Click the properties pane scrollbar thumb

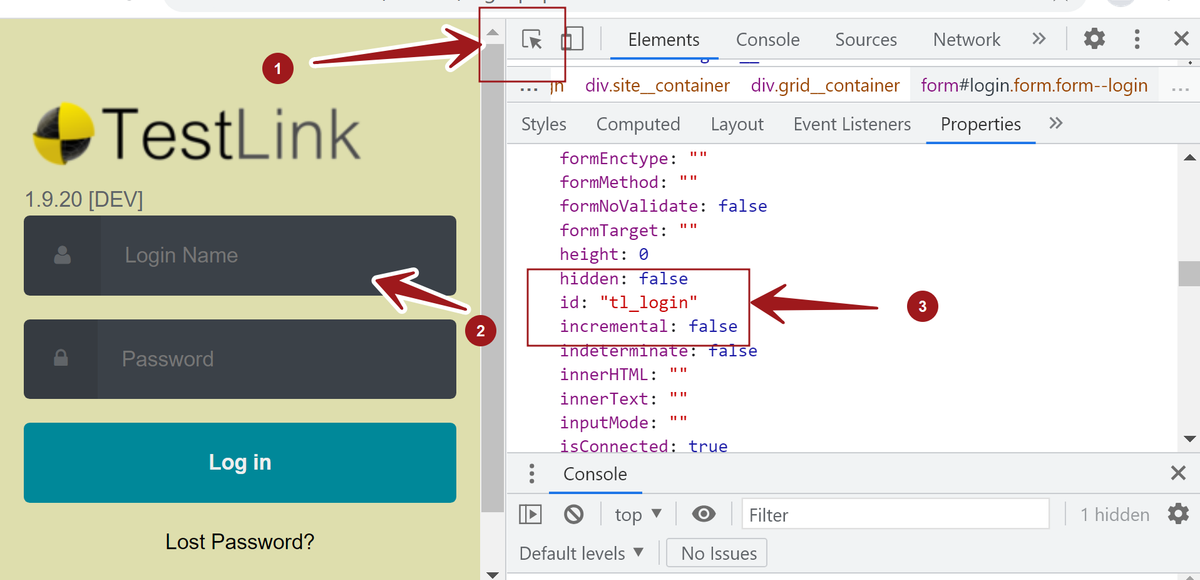(1189, 273)
